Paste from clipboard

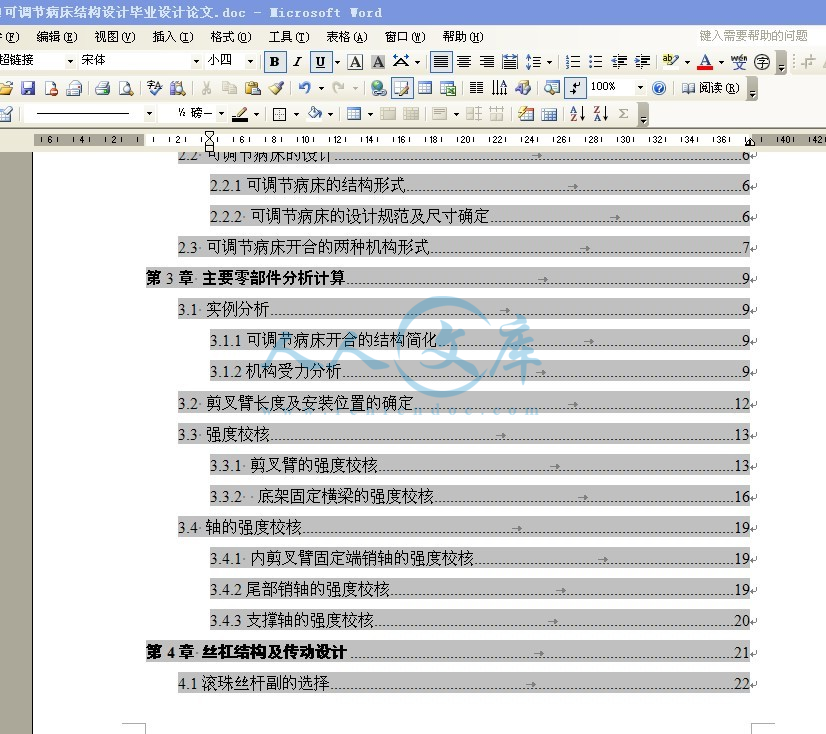pos(253,88)
